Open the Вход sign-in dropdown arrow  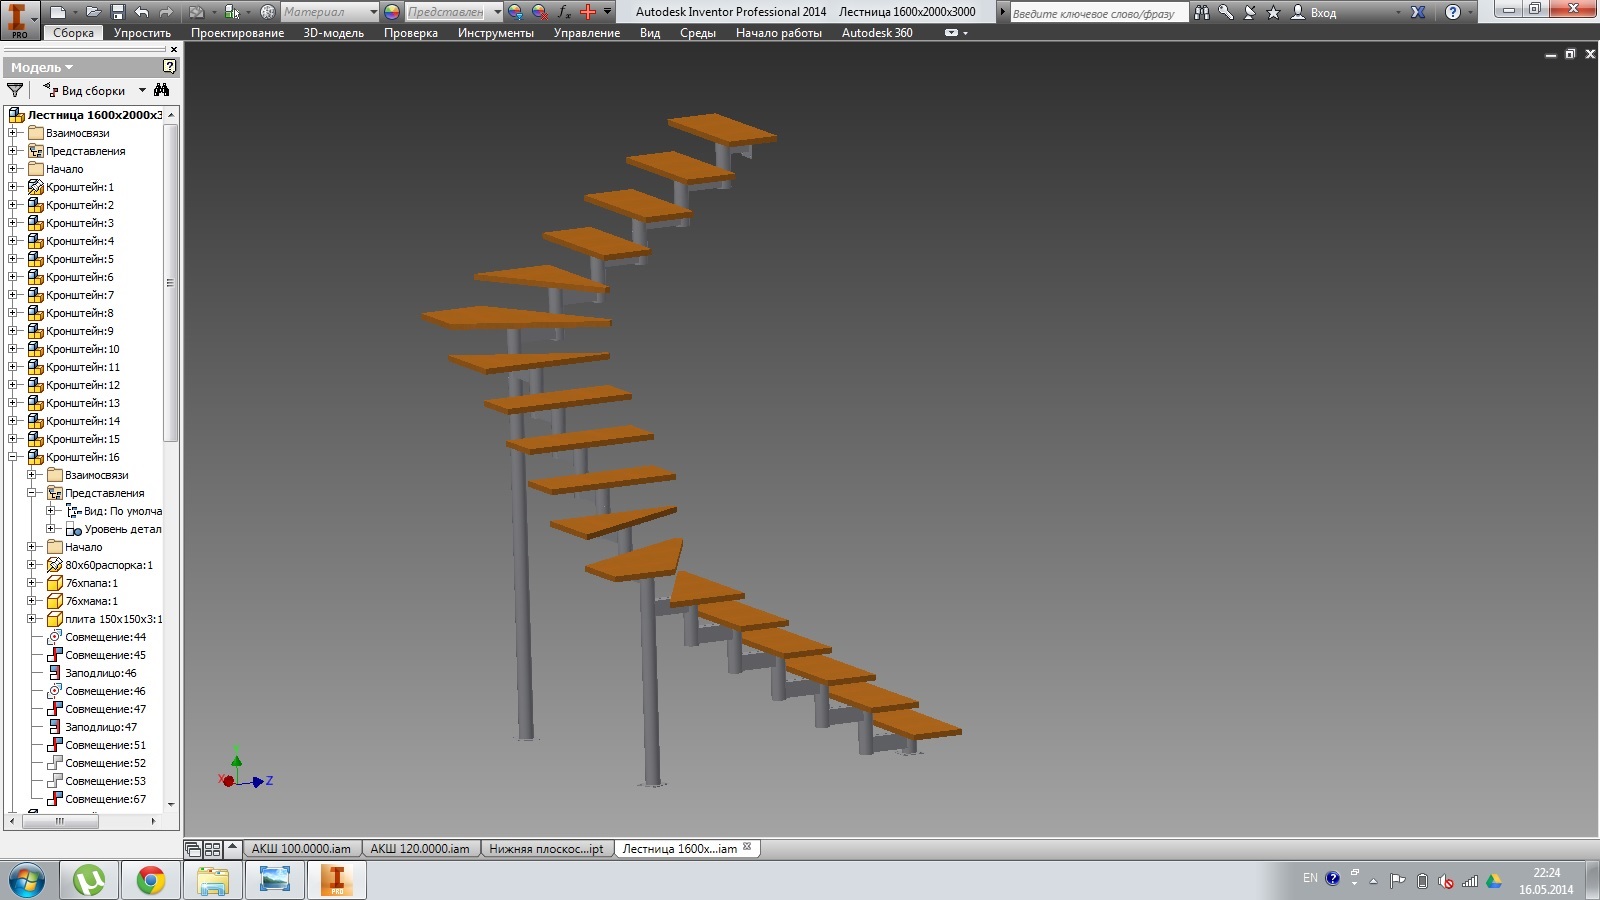point(1398,12)
